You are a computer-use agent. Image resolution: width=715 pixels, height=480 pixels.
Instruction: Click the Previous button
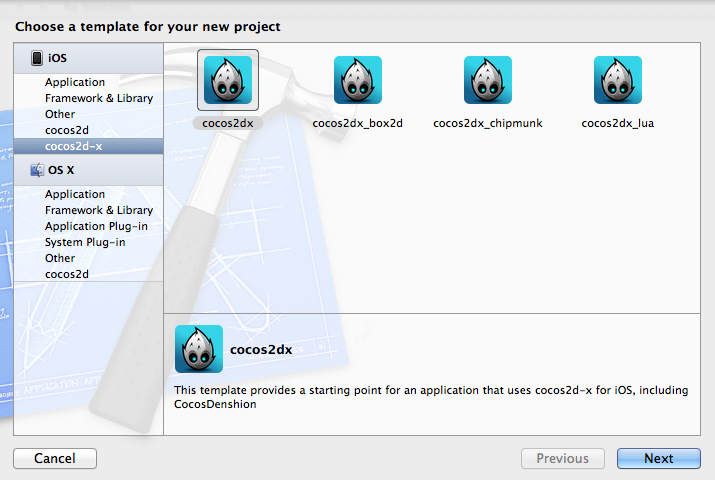click(563, 458)
